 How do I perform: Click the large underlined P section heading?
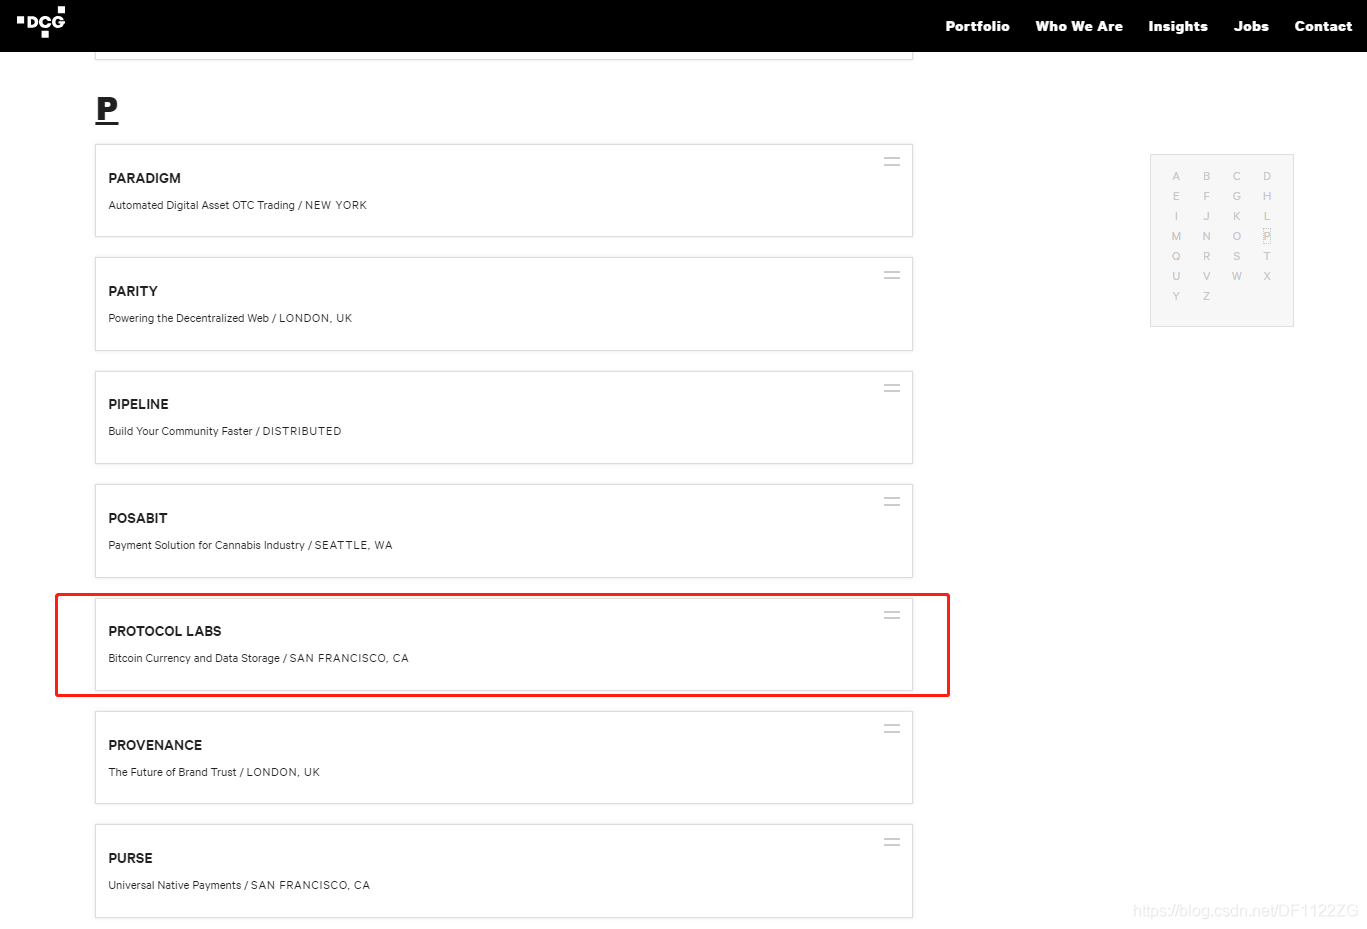click(107, 109)
